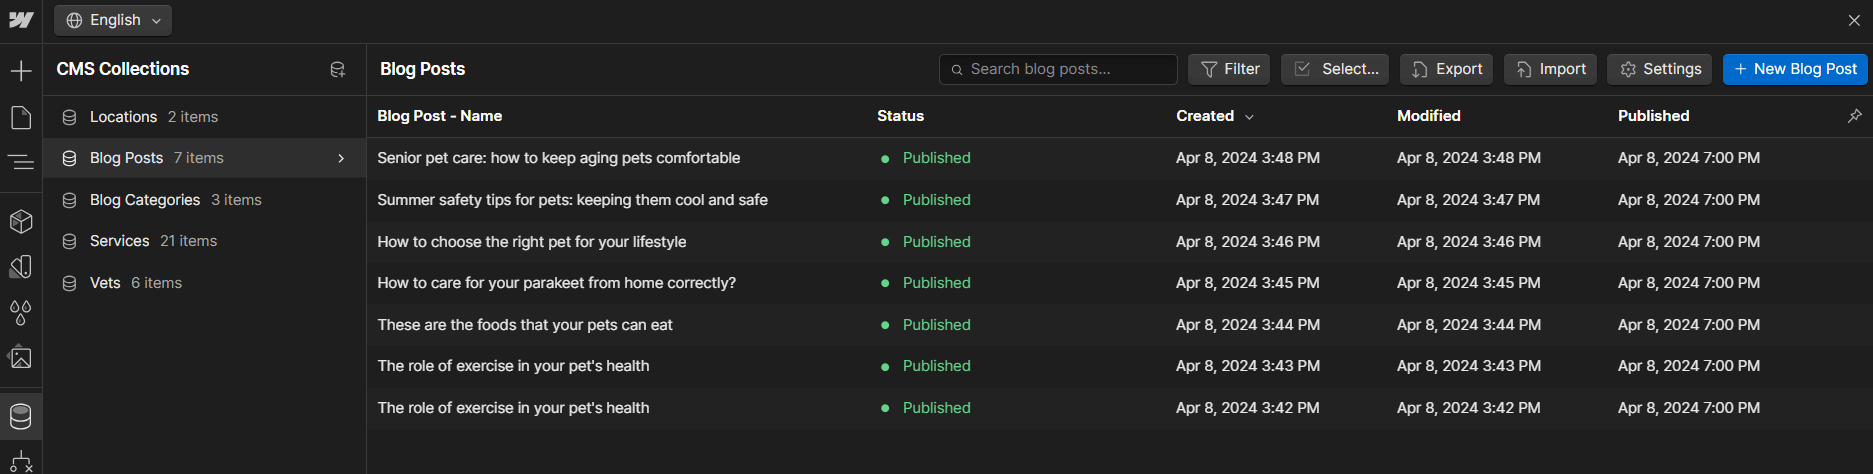1873x474 pixels.
Task: Click the Blog Post - Name column header
Action: 440,116
